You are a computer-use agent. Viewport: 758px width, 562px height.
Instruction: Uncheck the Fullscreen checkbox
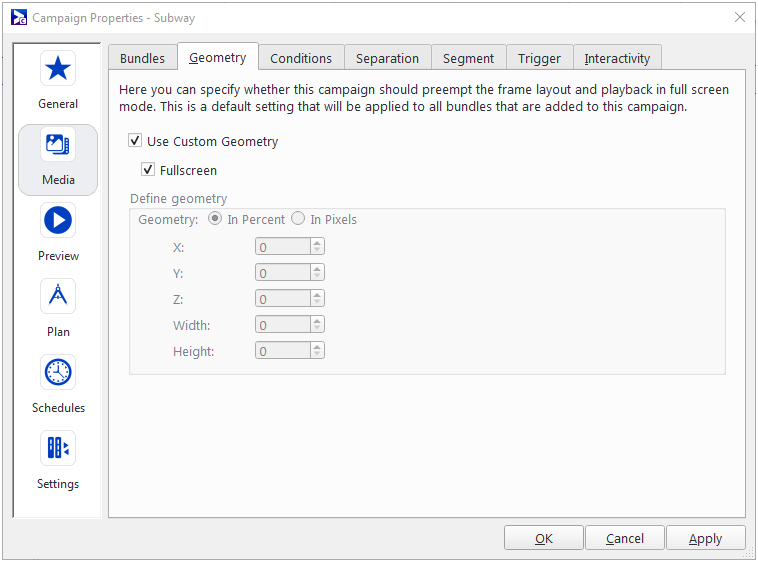[149, 170]
